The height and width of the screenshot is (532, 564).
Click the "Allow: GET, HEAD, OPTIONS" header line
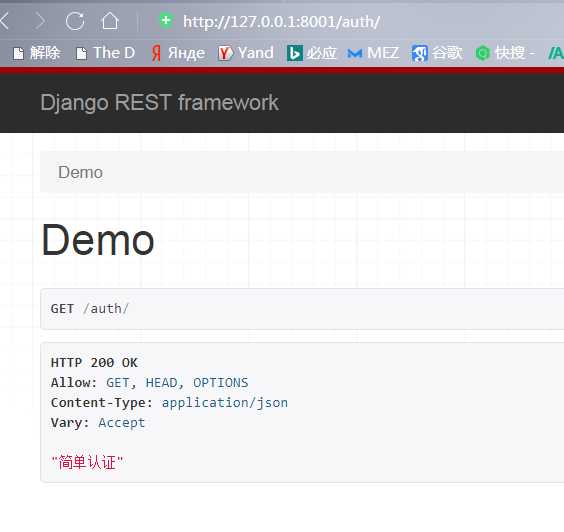point(149,383)
